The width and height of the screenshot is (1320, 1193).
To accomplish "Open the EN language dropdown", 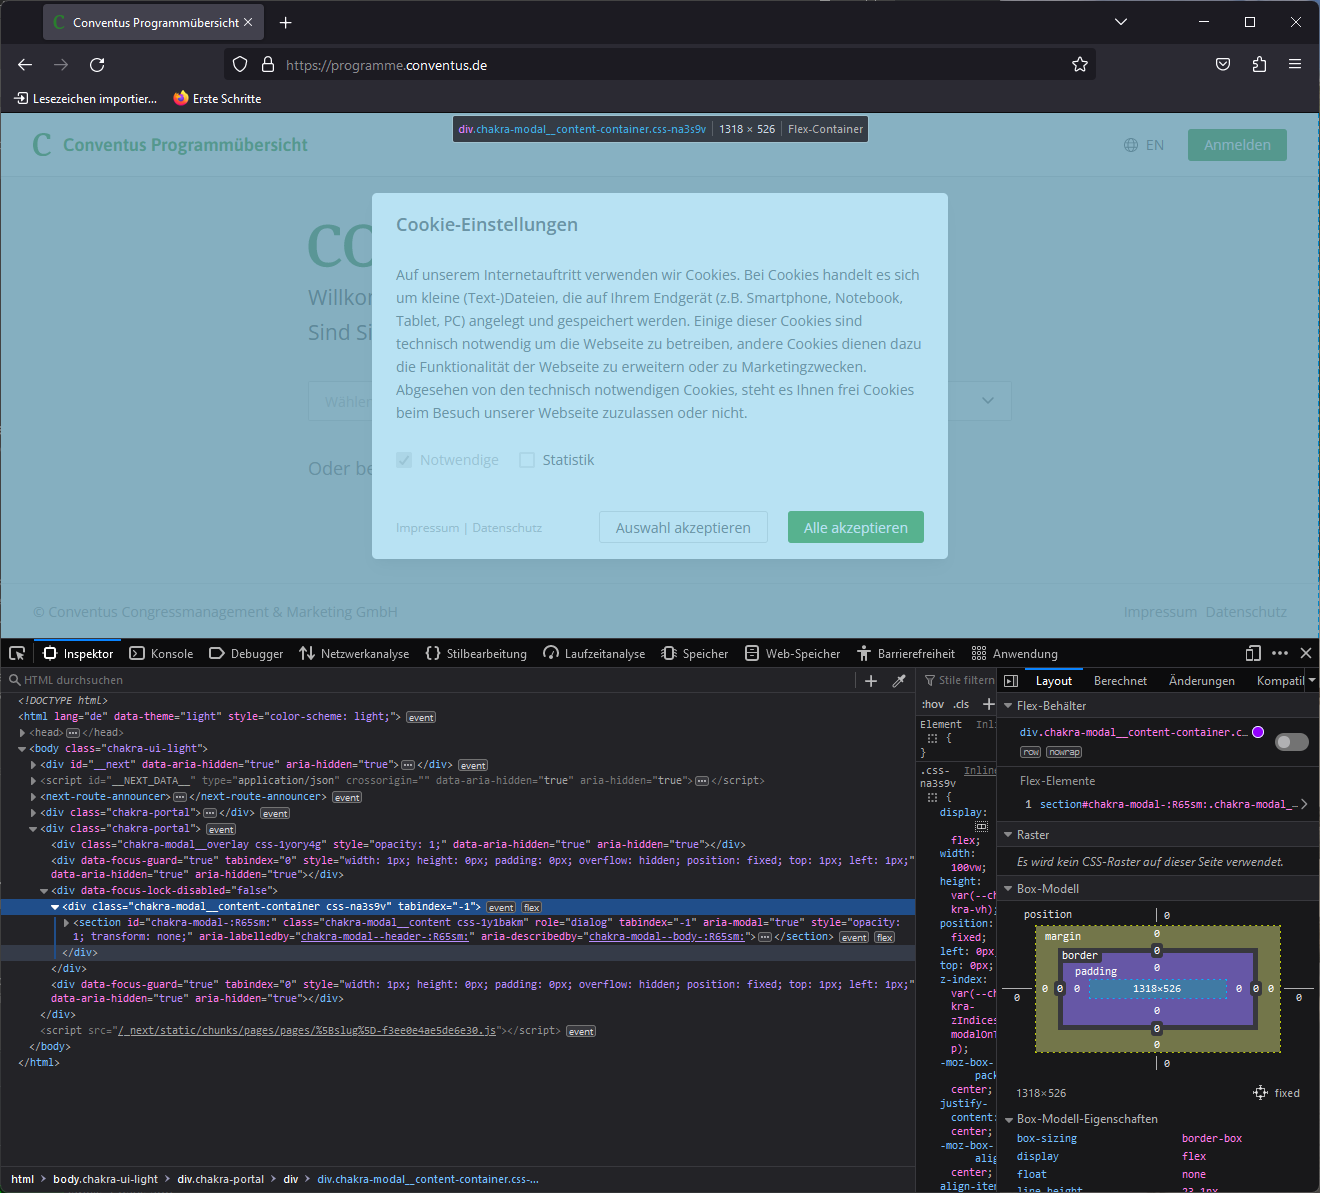I will pyautogui.click(x=1144, y=145).
